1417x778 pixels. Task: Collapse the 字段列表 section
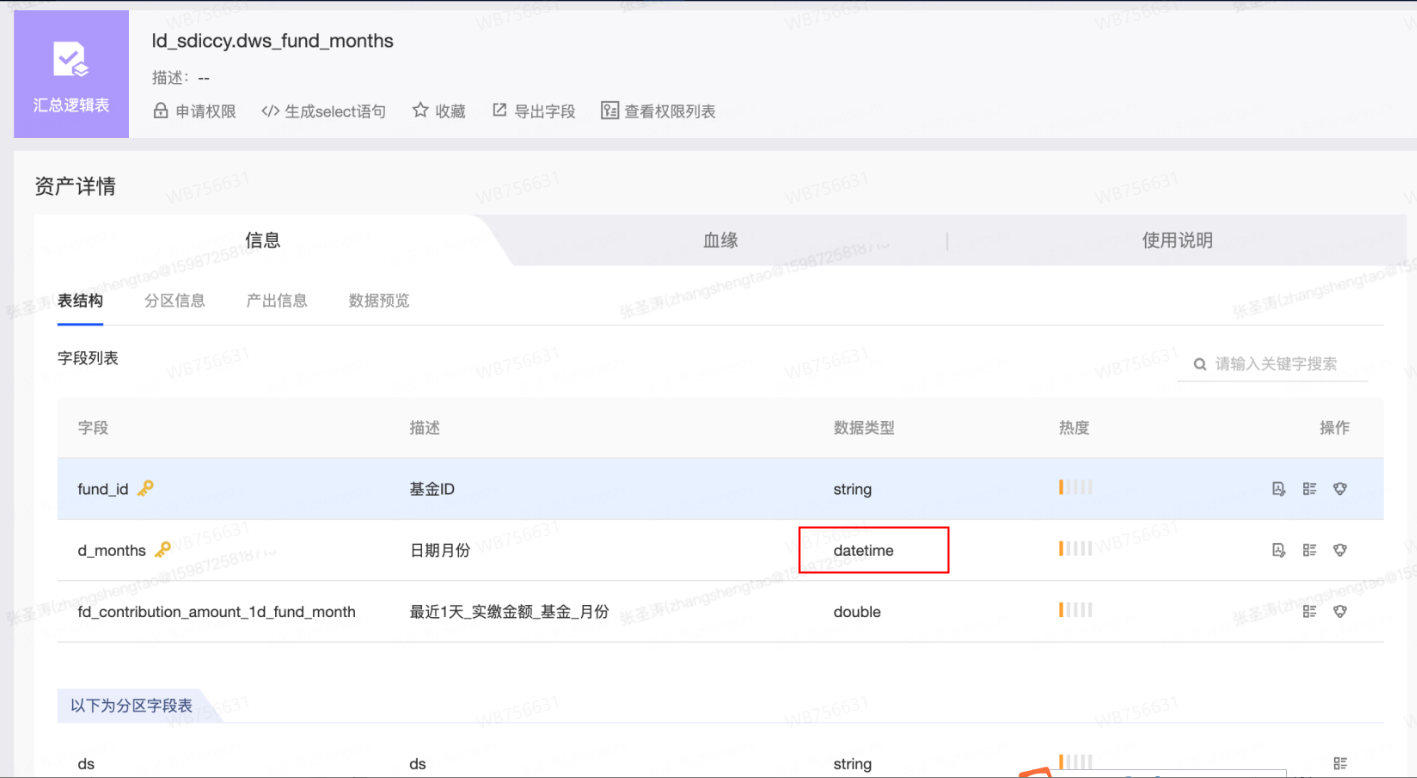88,357
